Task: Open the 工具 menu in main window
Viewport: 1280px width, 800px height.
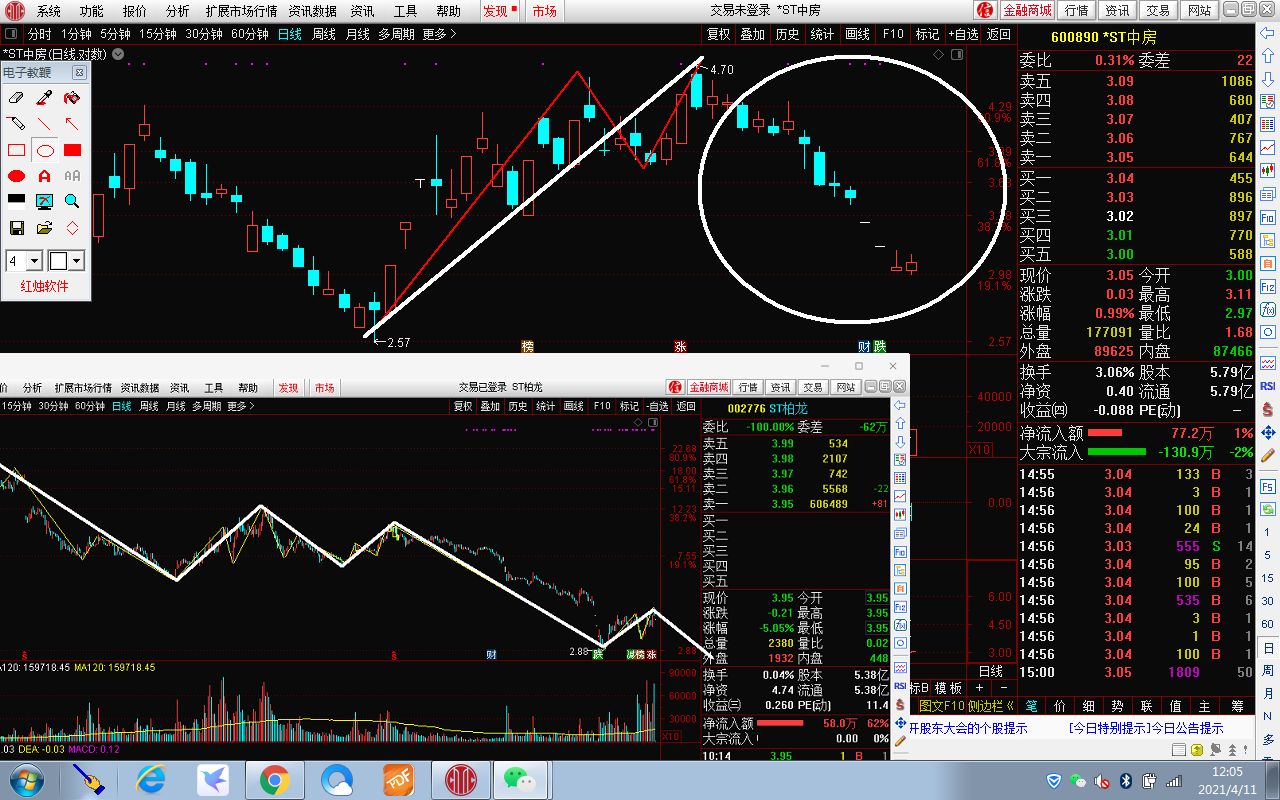Action: [x=405, y=11]
